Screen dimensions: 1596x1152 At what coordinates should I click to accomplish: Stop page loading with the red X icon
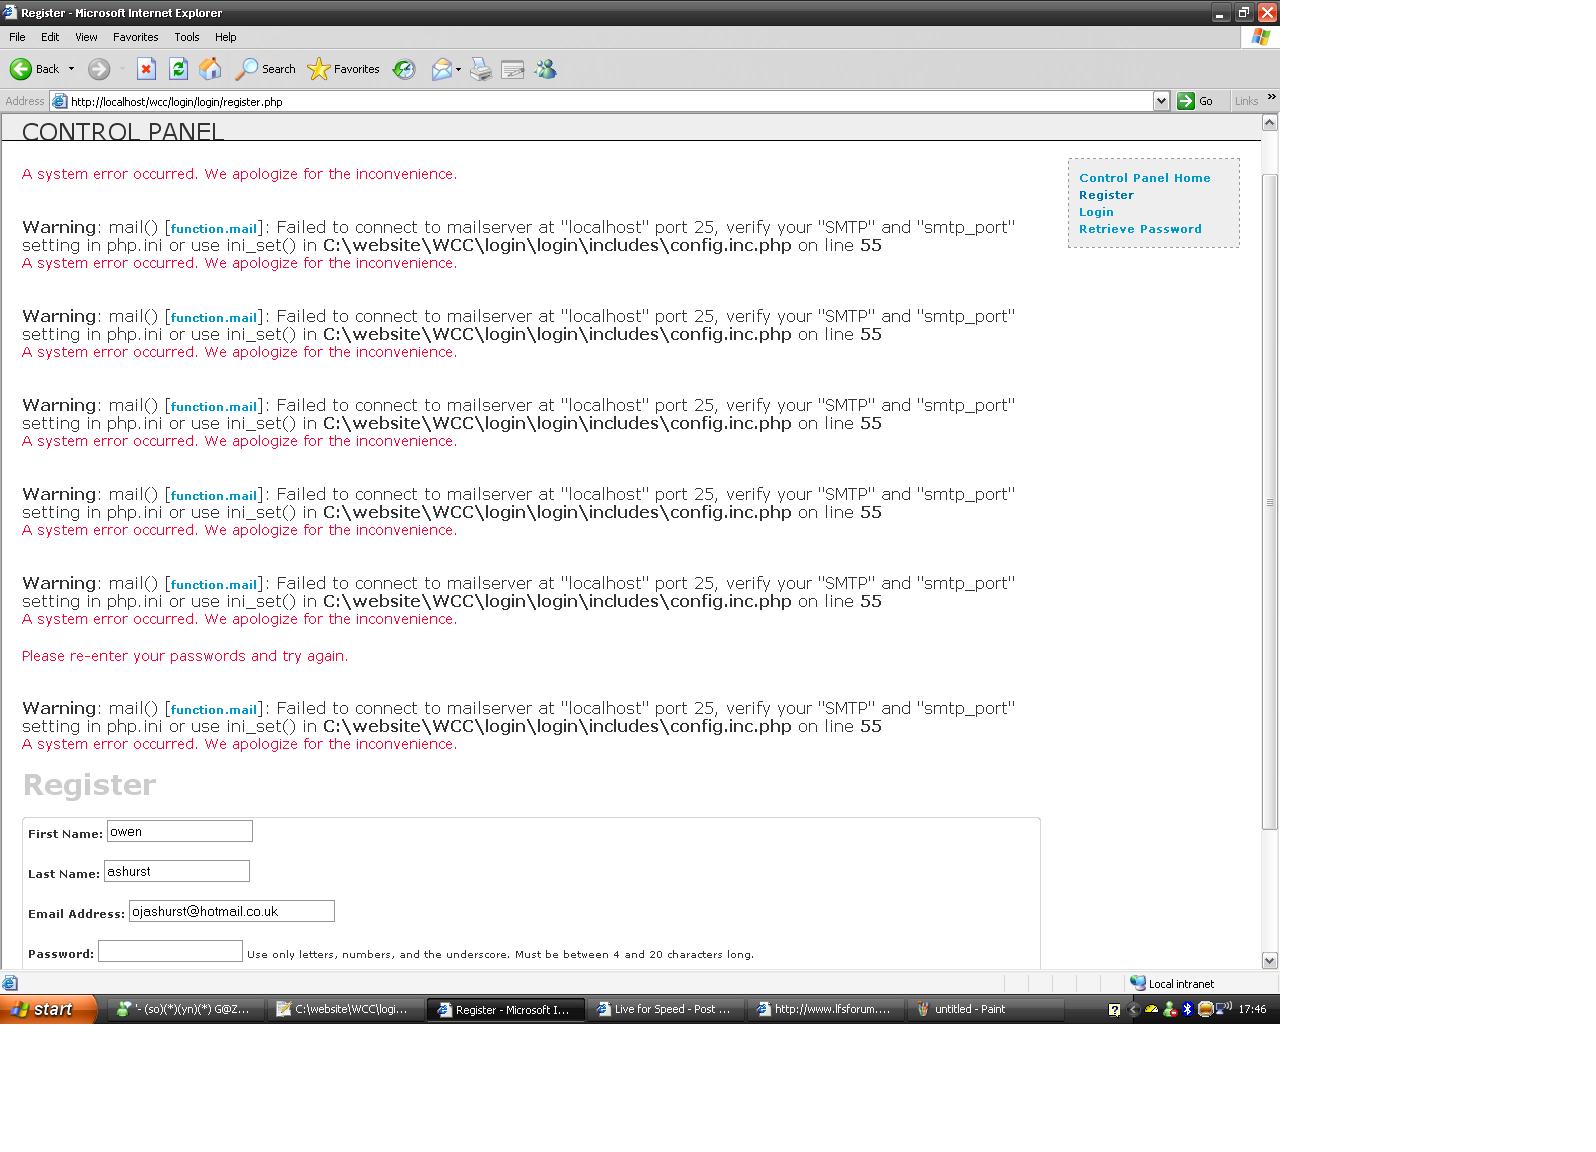(146, 69)
